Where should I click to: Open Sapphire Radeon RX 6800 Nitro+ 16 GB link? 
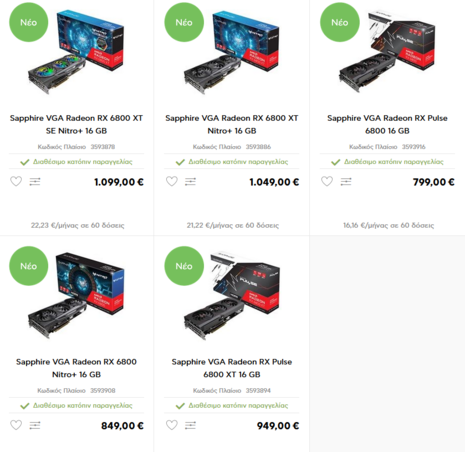(x=76, y=368)
